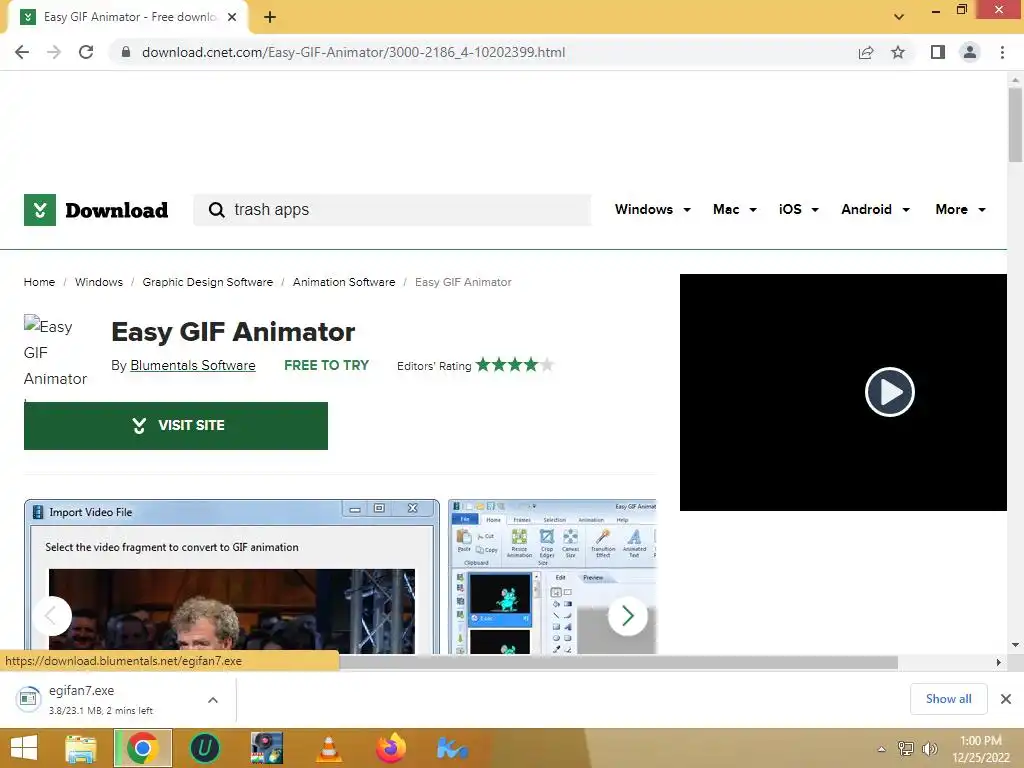
Task: Open the Chrome three-dot menu
Action: [x=1002, y=52]
